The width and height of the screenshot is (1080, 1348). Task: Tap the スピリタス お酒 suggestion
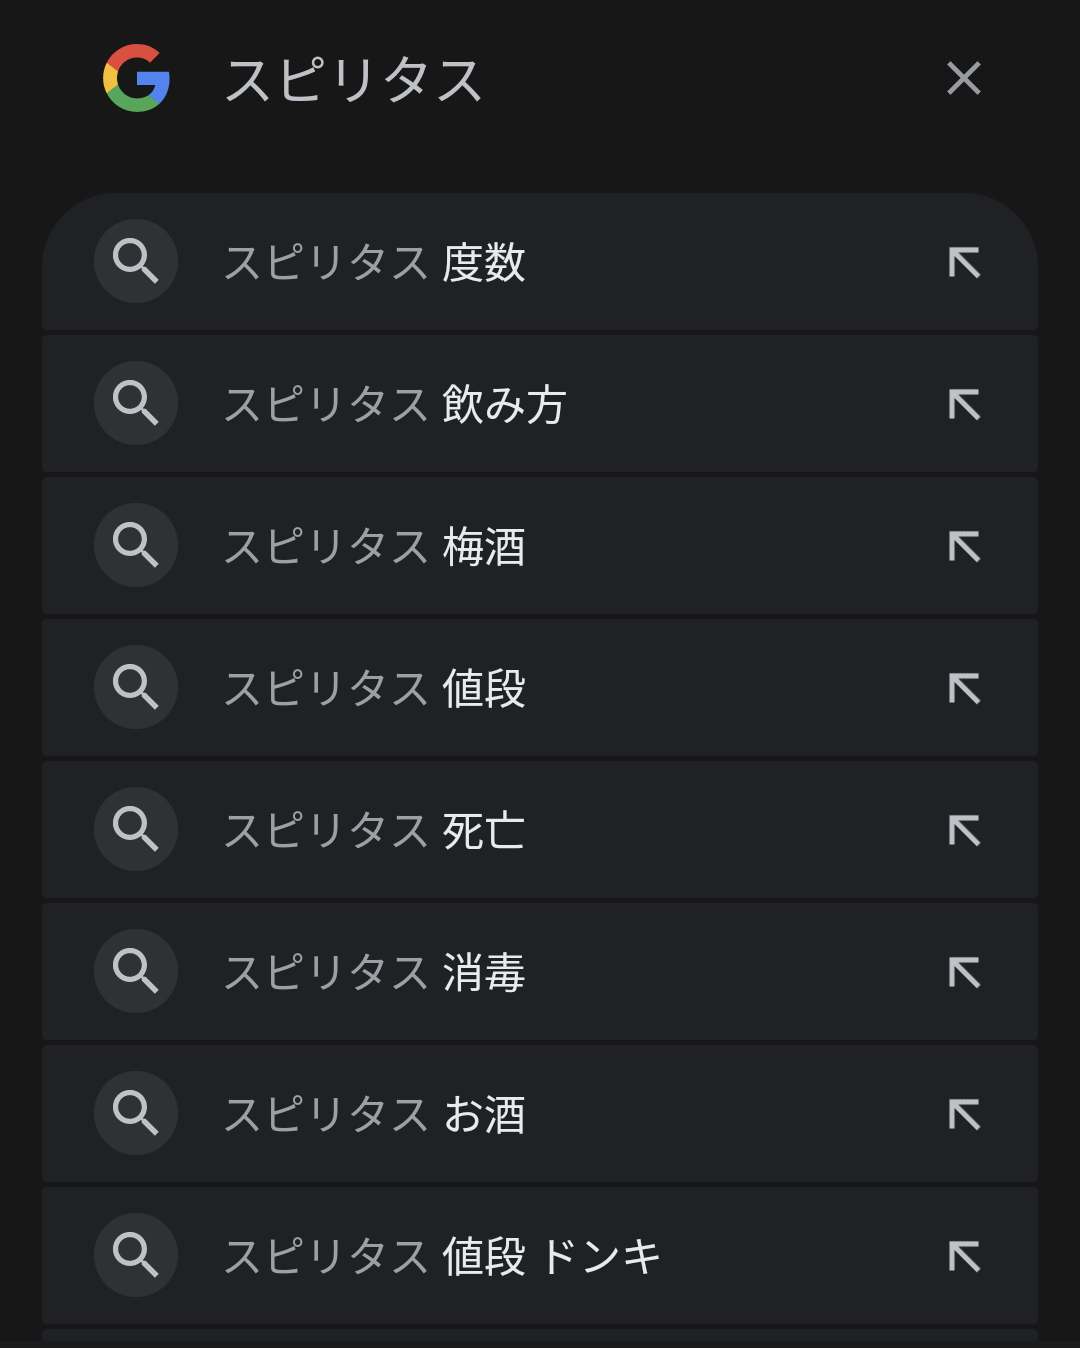tap(375, 1115)
